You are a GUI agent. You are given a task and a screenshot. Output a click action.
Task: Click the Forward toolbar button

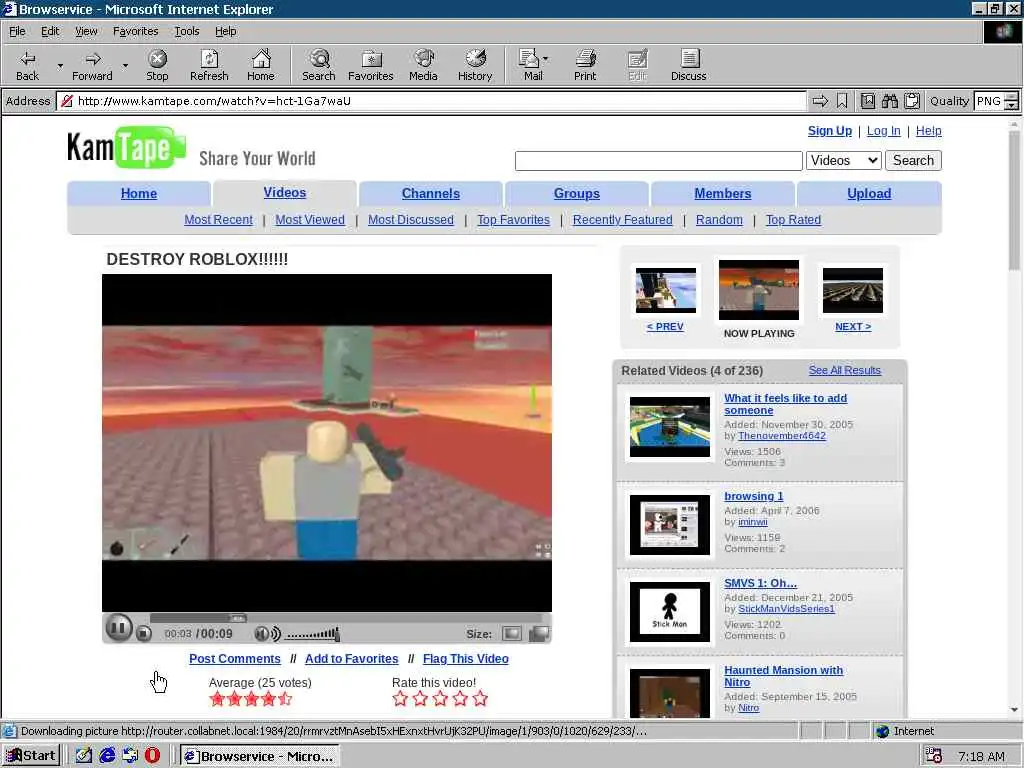[92, 65]
